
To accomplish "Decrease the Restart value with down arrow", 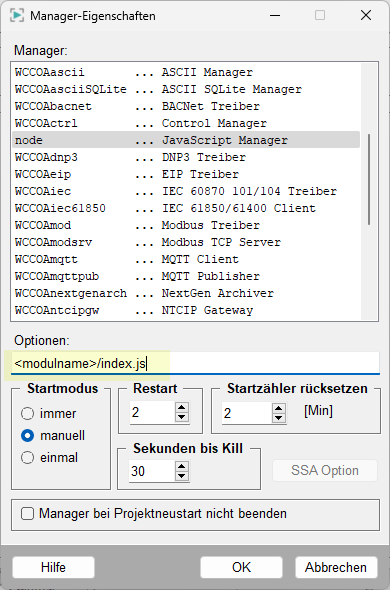I will [182, 417].
